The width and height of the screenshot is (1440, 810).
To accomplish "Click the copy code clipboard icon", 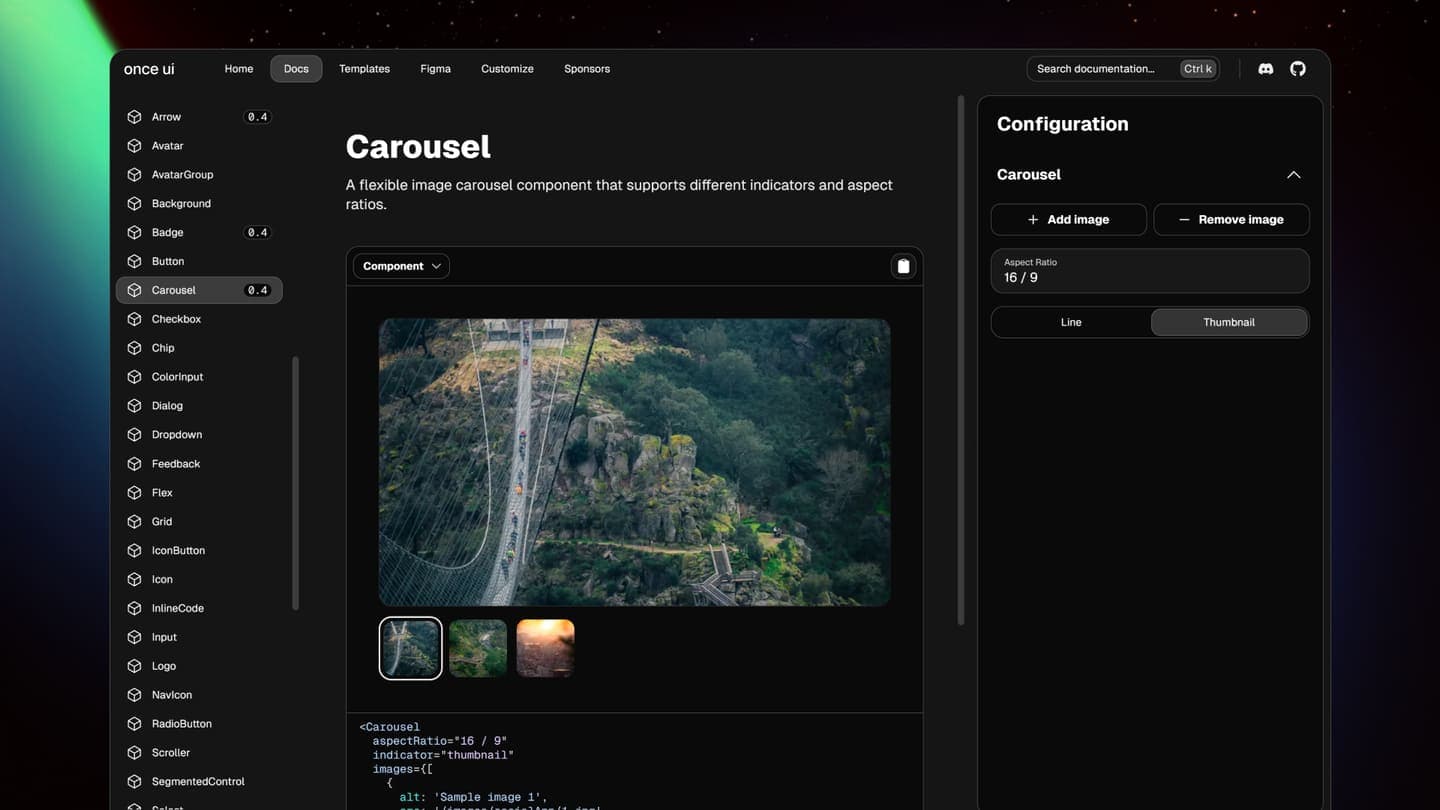I will (x=902, y=265).
